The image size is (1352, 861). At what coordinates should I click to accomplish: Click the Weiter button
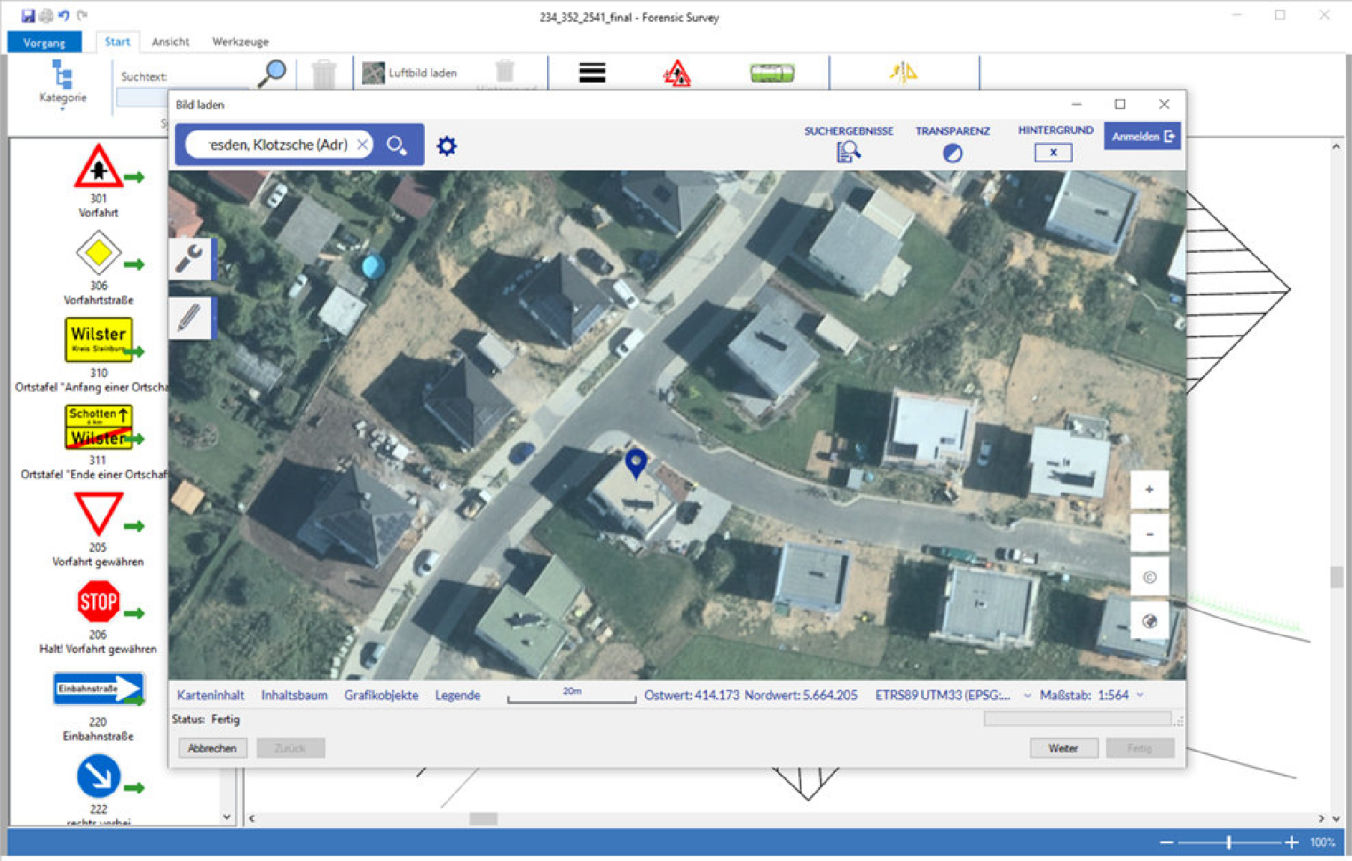point(1063,748)
